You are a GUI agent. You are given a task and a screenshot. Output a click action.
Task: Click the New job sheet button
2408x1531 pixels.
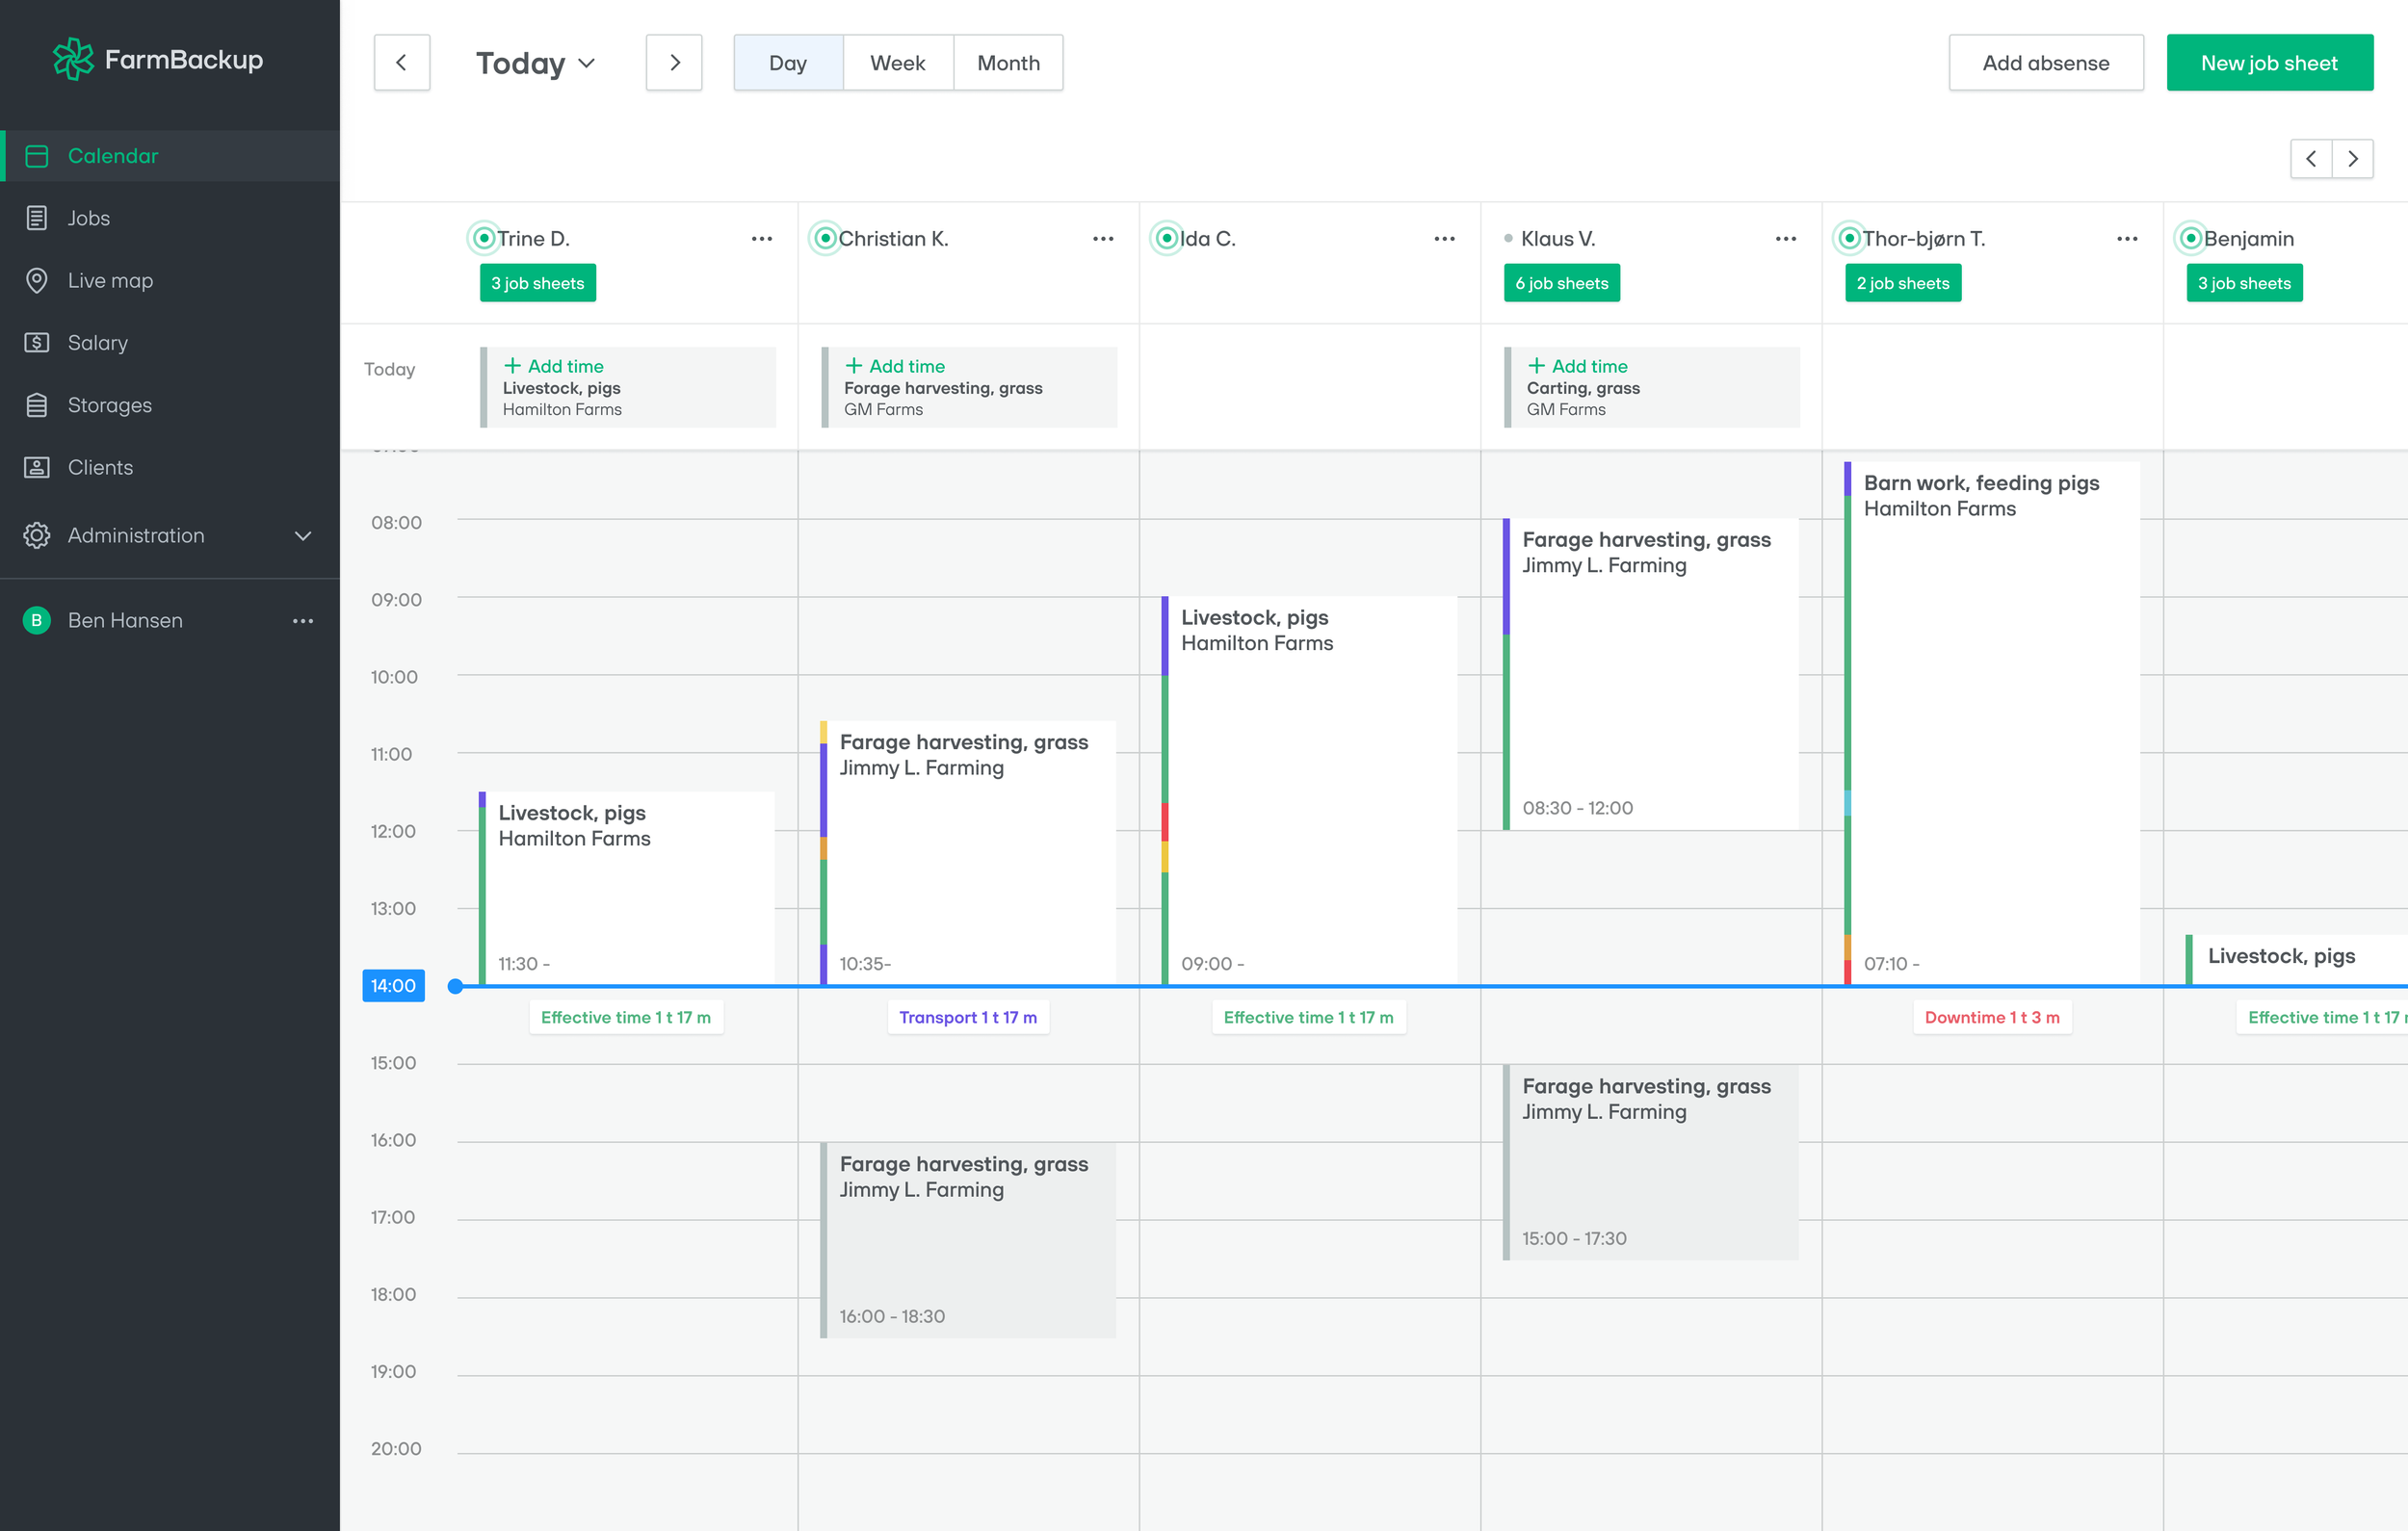click(2268, 63)
